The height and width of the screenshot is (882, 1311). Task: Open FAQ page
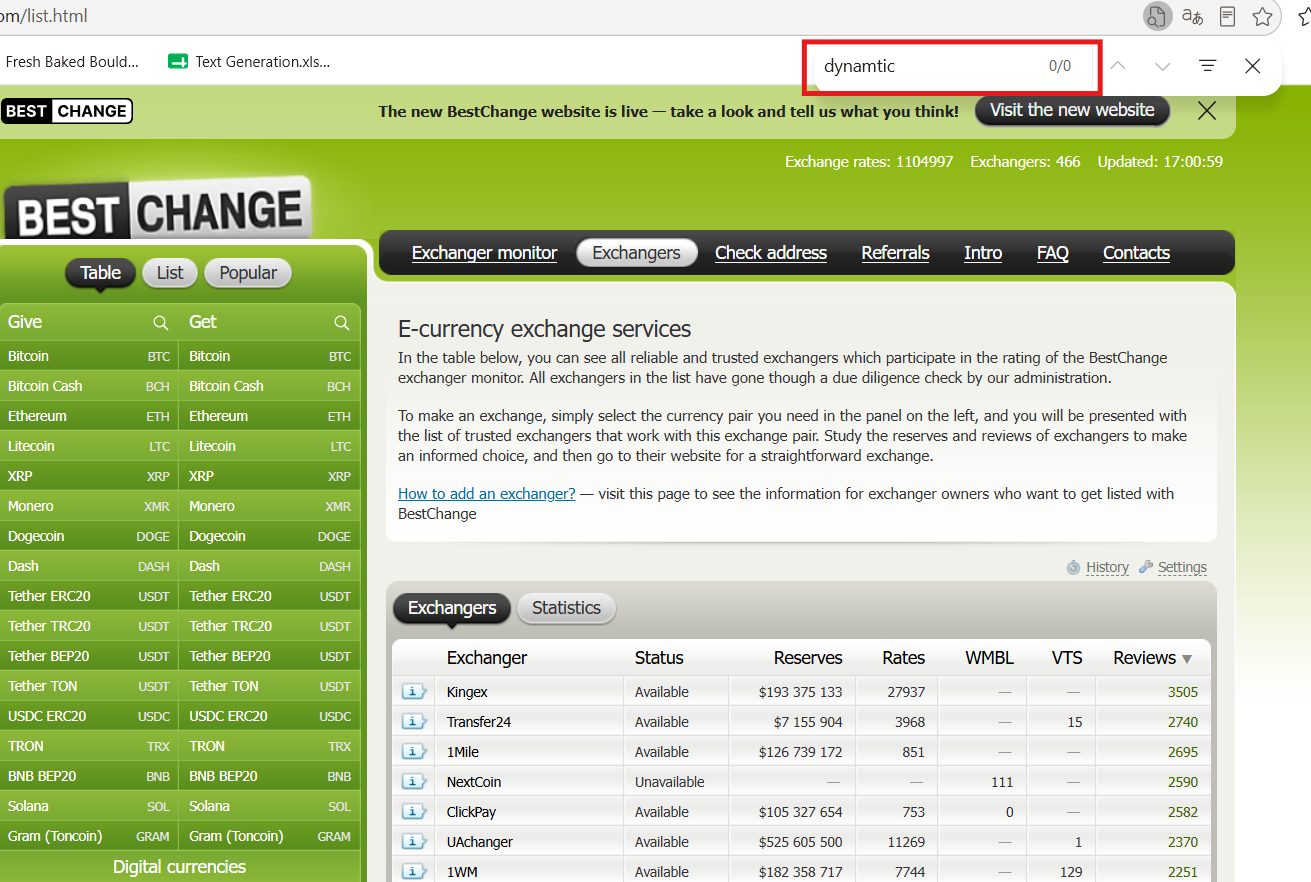pos(1052,253)
